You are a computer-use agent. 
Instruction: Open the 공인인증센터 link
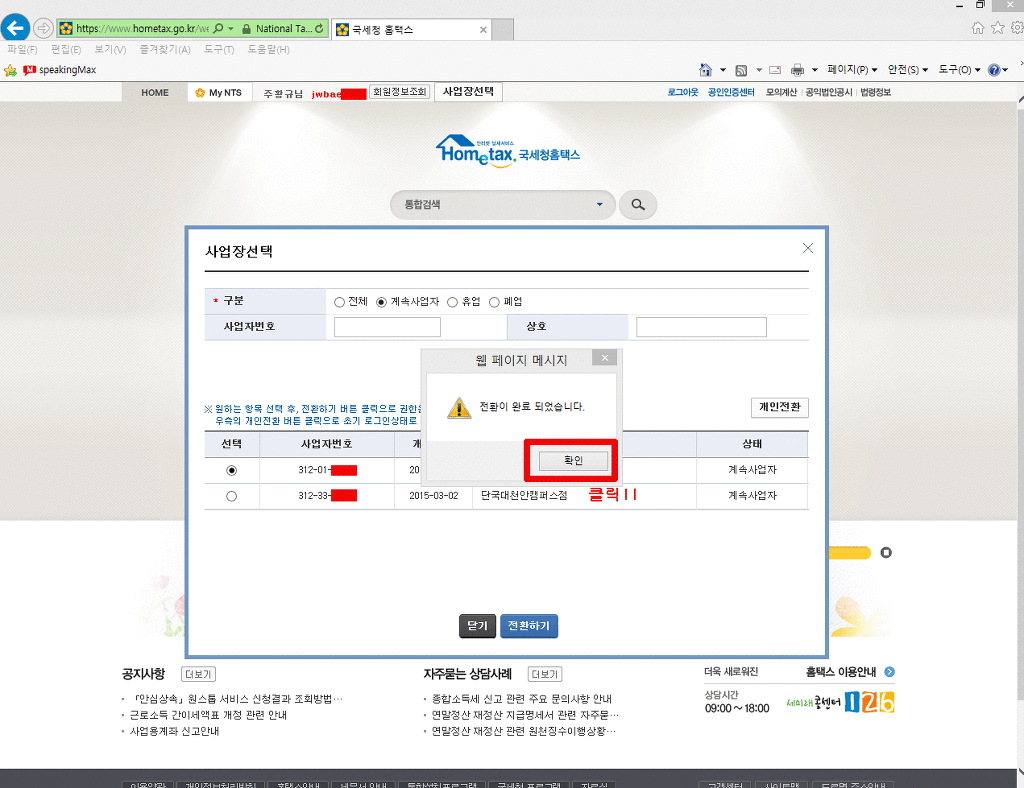point(731,93)
